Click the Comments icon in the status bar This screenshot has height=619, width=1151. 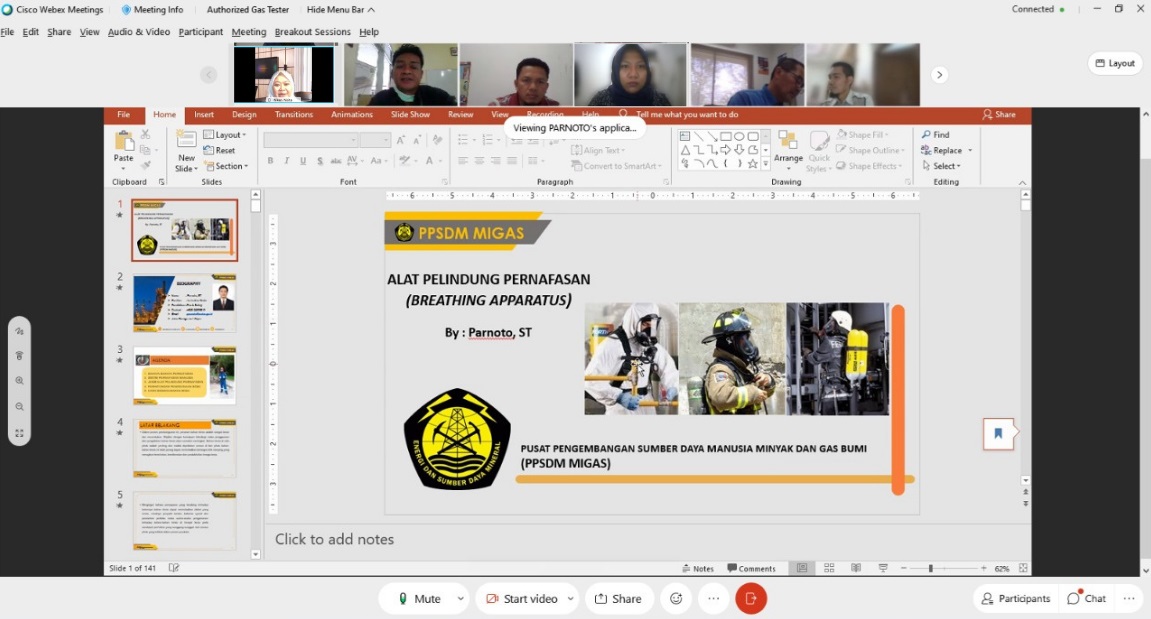pyautogui.click(x=752, y=567)
